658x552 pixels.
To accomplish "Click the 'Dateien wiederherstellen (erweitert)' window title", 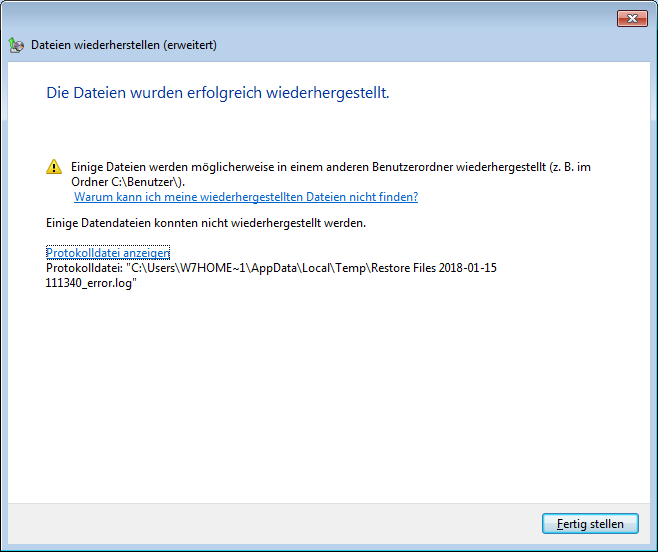I will [x=124, y=45].
